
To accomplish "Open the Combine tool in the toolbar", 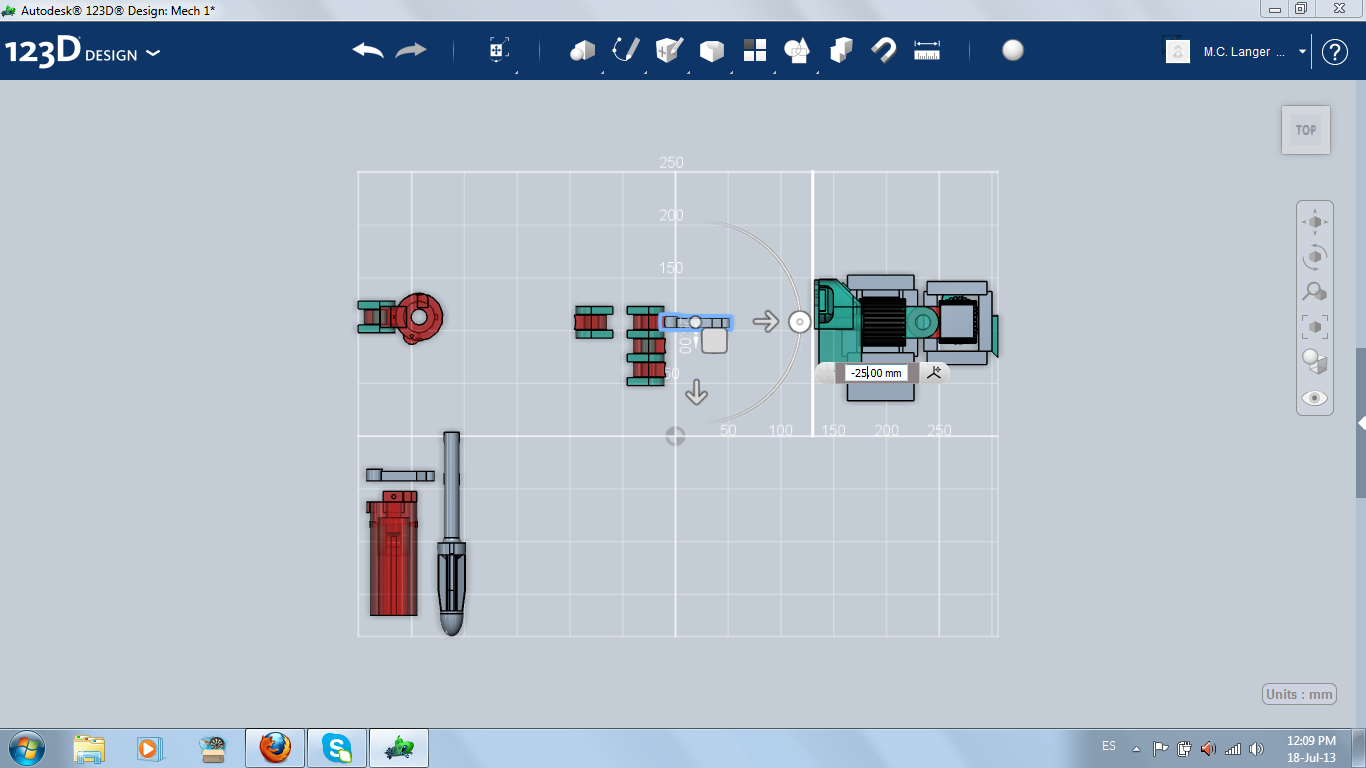I will tap(841, 51).
